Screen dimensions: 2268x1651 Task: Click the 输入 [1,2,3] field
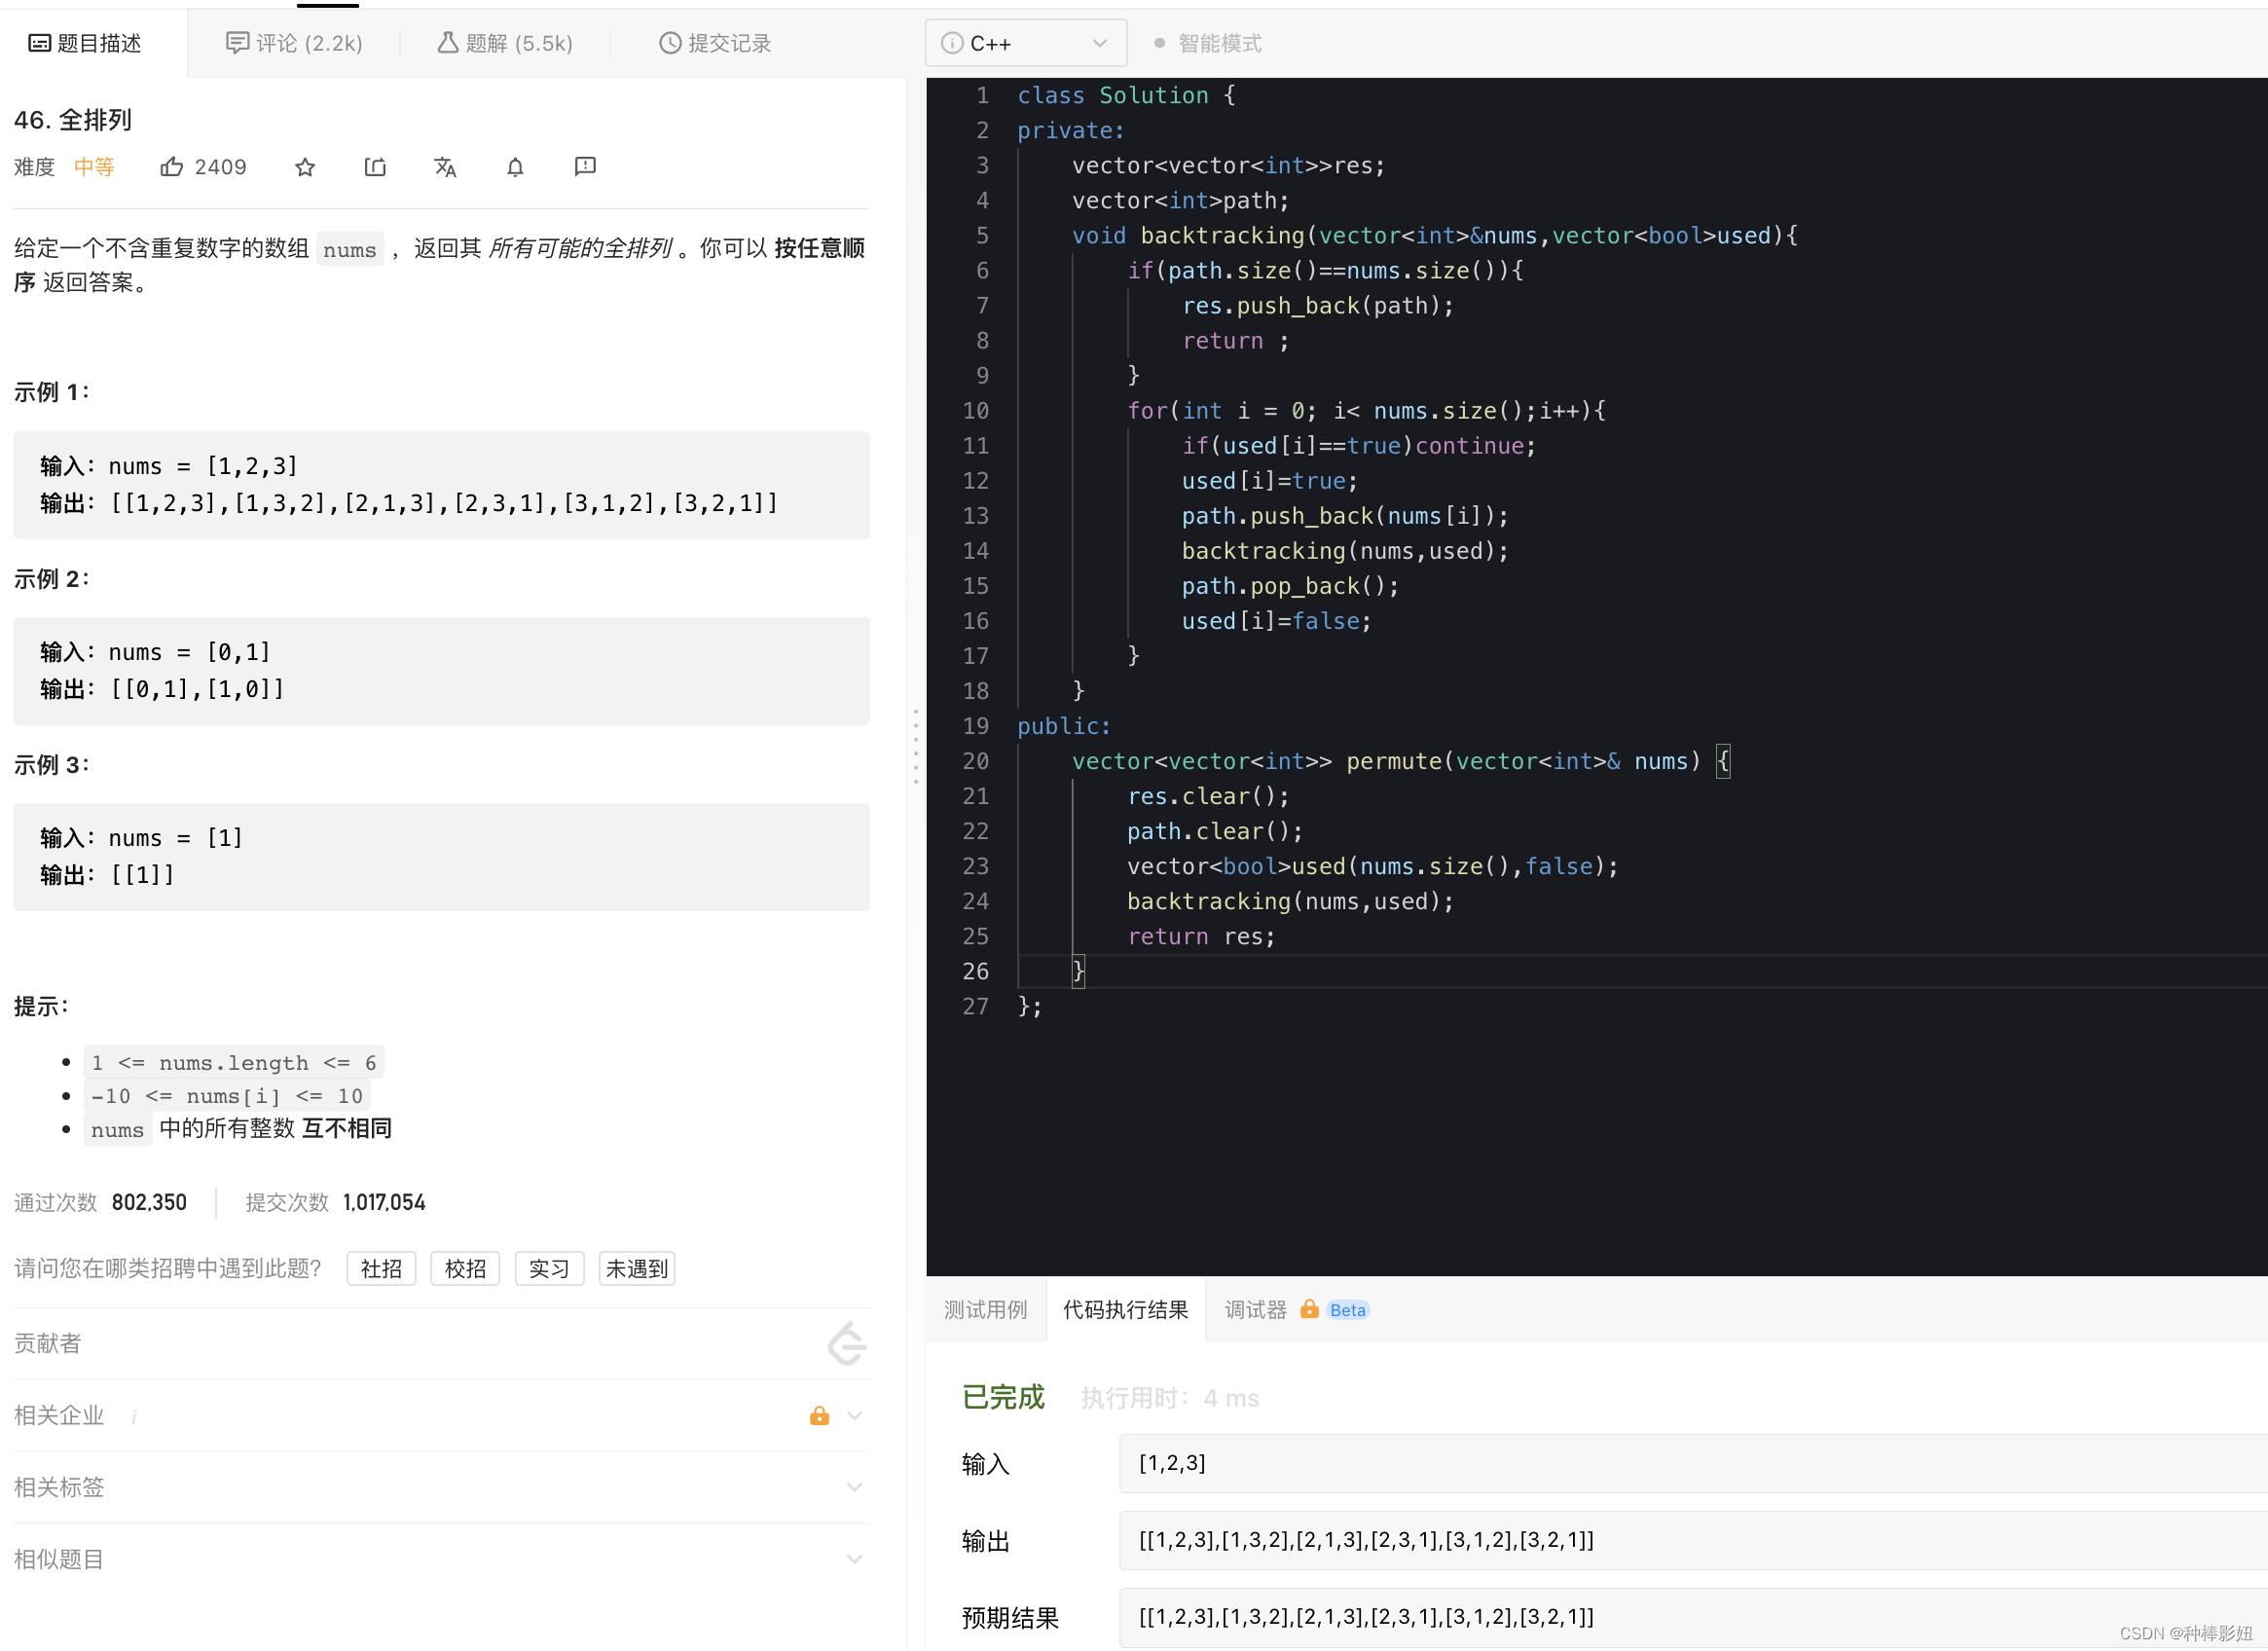pyautogui.click(x=1690, y=1463)
